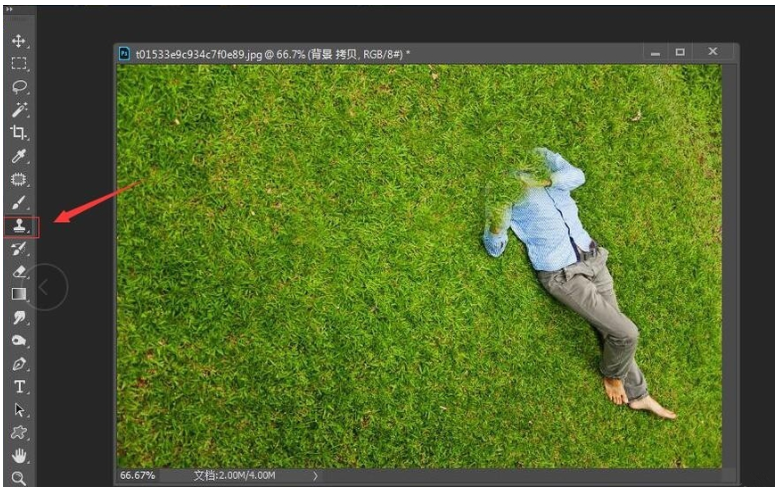Select the History Brush tool
Viewport: 780px width, 490px height.
[19, 249]
